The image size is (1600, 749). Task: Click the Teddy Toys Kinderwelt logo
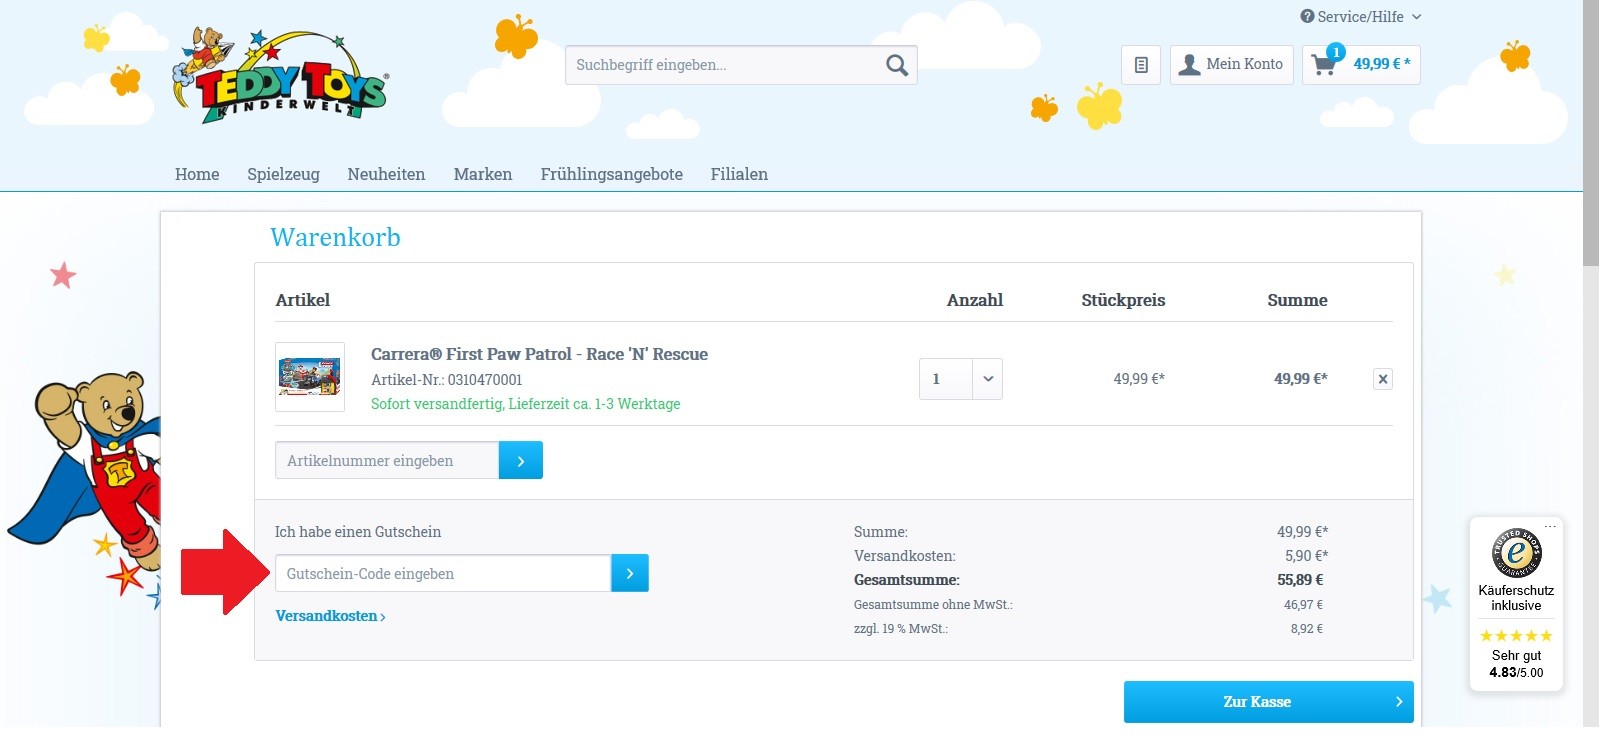point(280,76)
